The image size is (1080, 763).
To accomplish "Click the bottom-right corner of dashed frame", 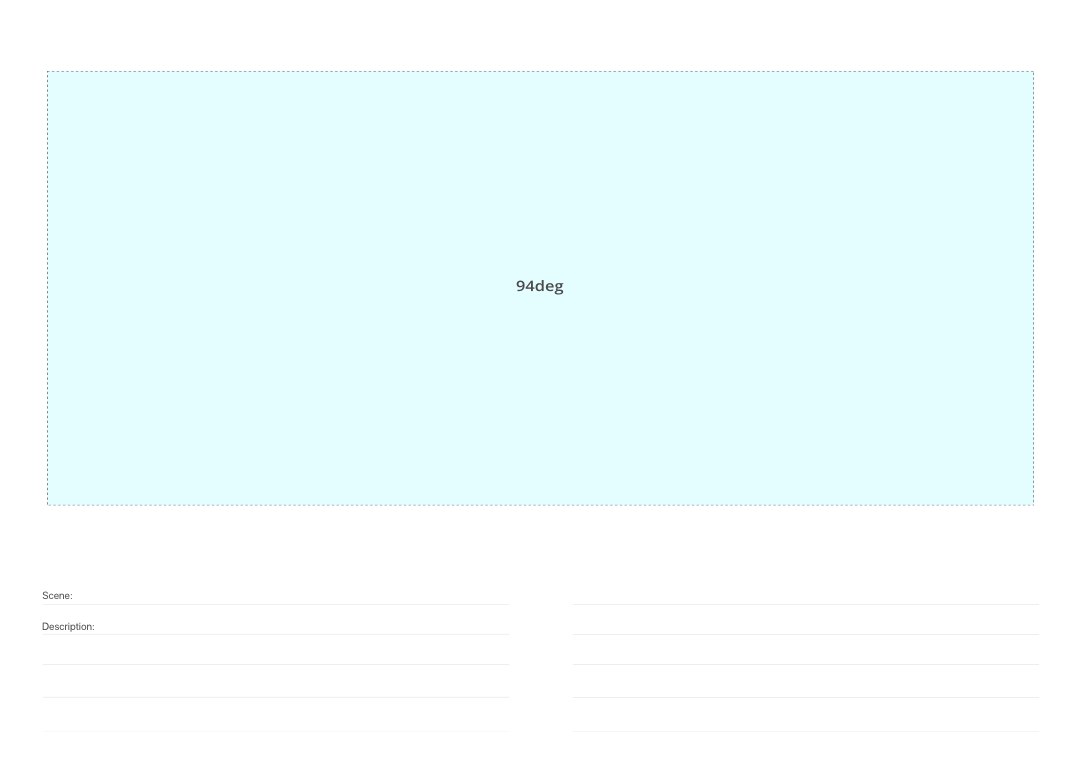I will (x=1033, y=505).
